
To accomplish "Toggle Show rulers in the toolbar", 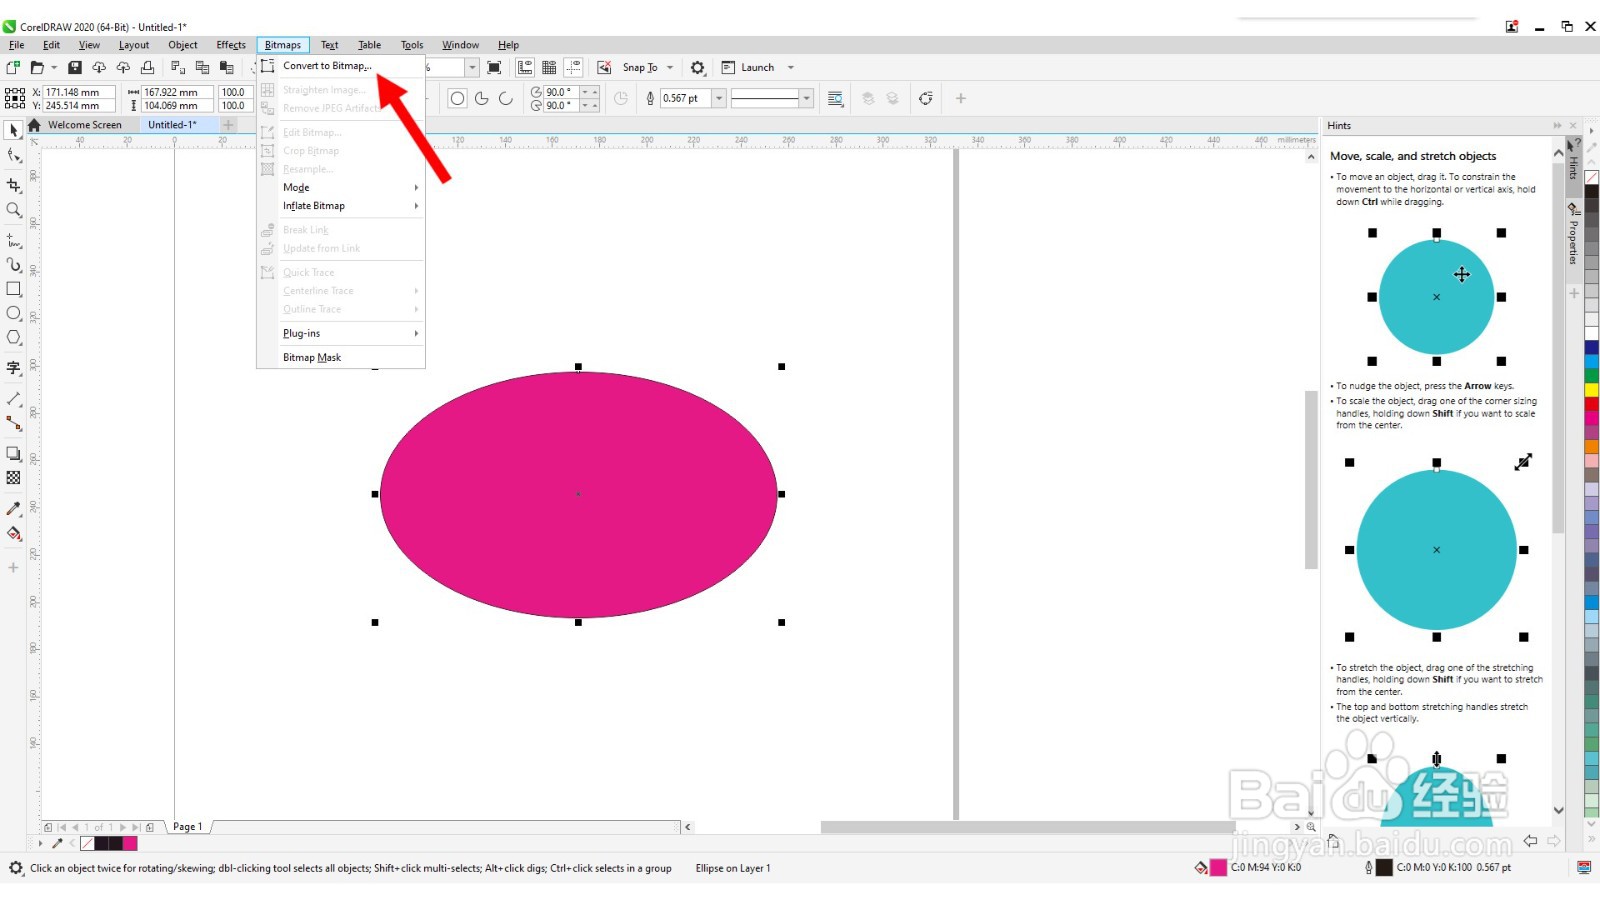I will pos(525,67).
